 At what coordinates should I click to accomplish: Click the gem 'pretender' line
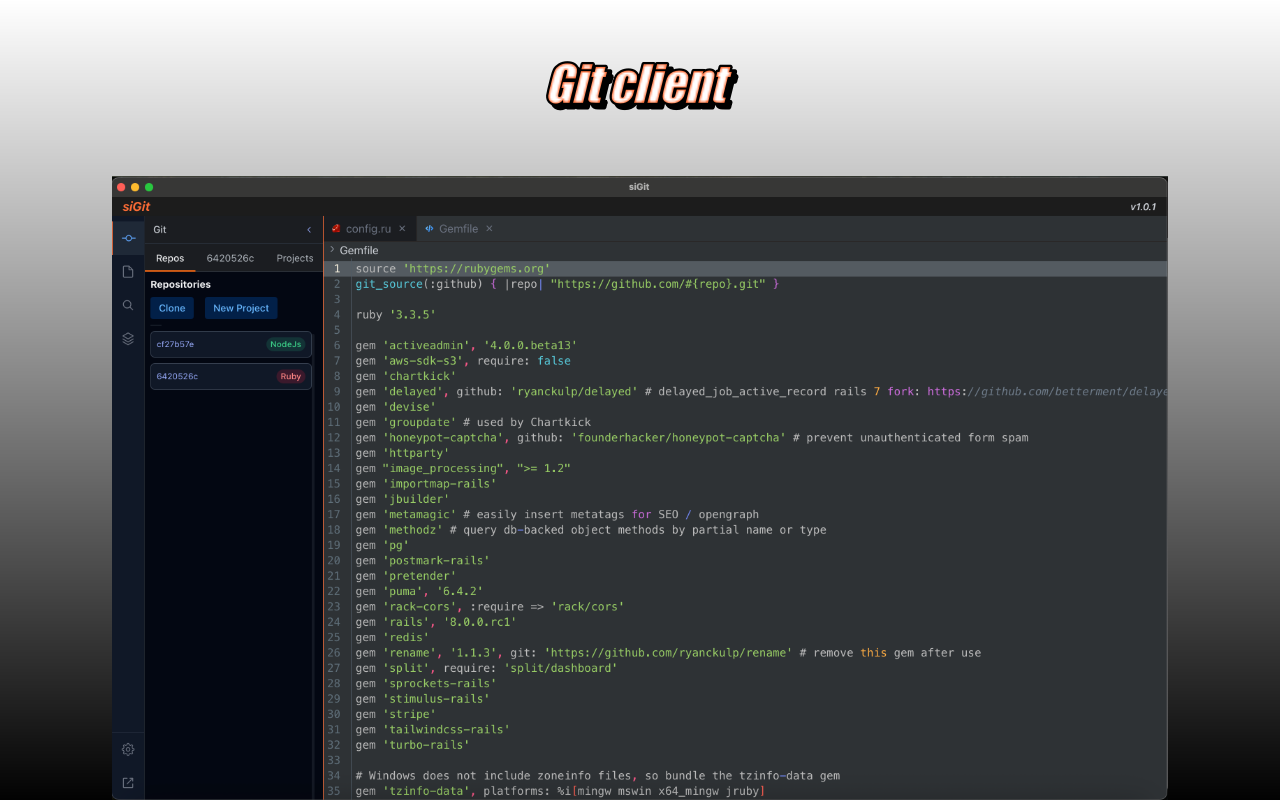[x=406, y=576]
